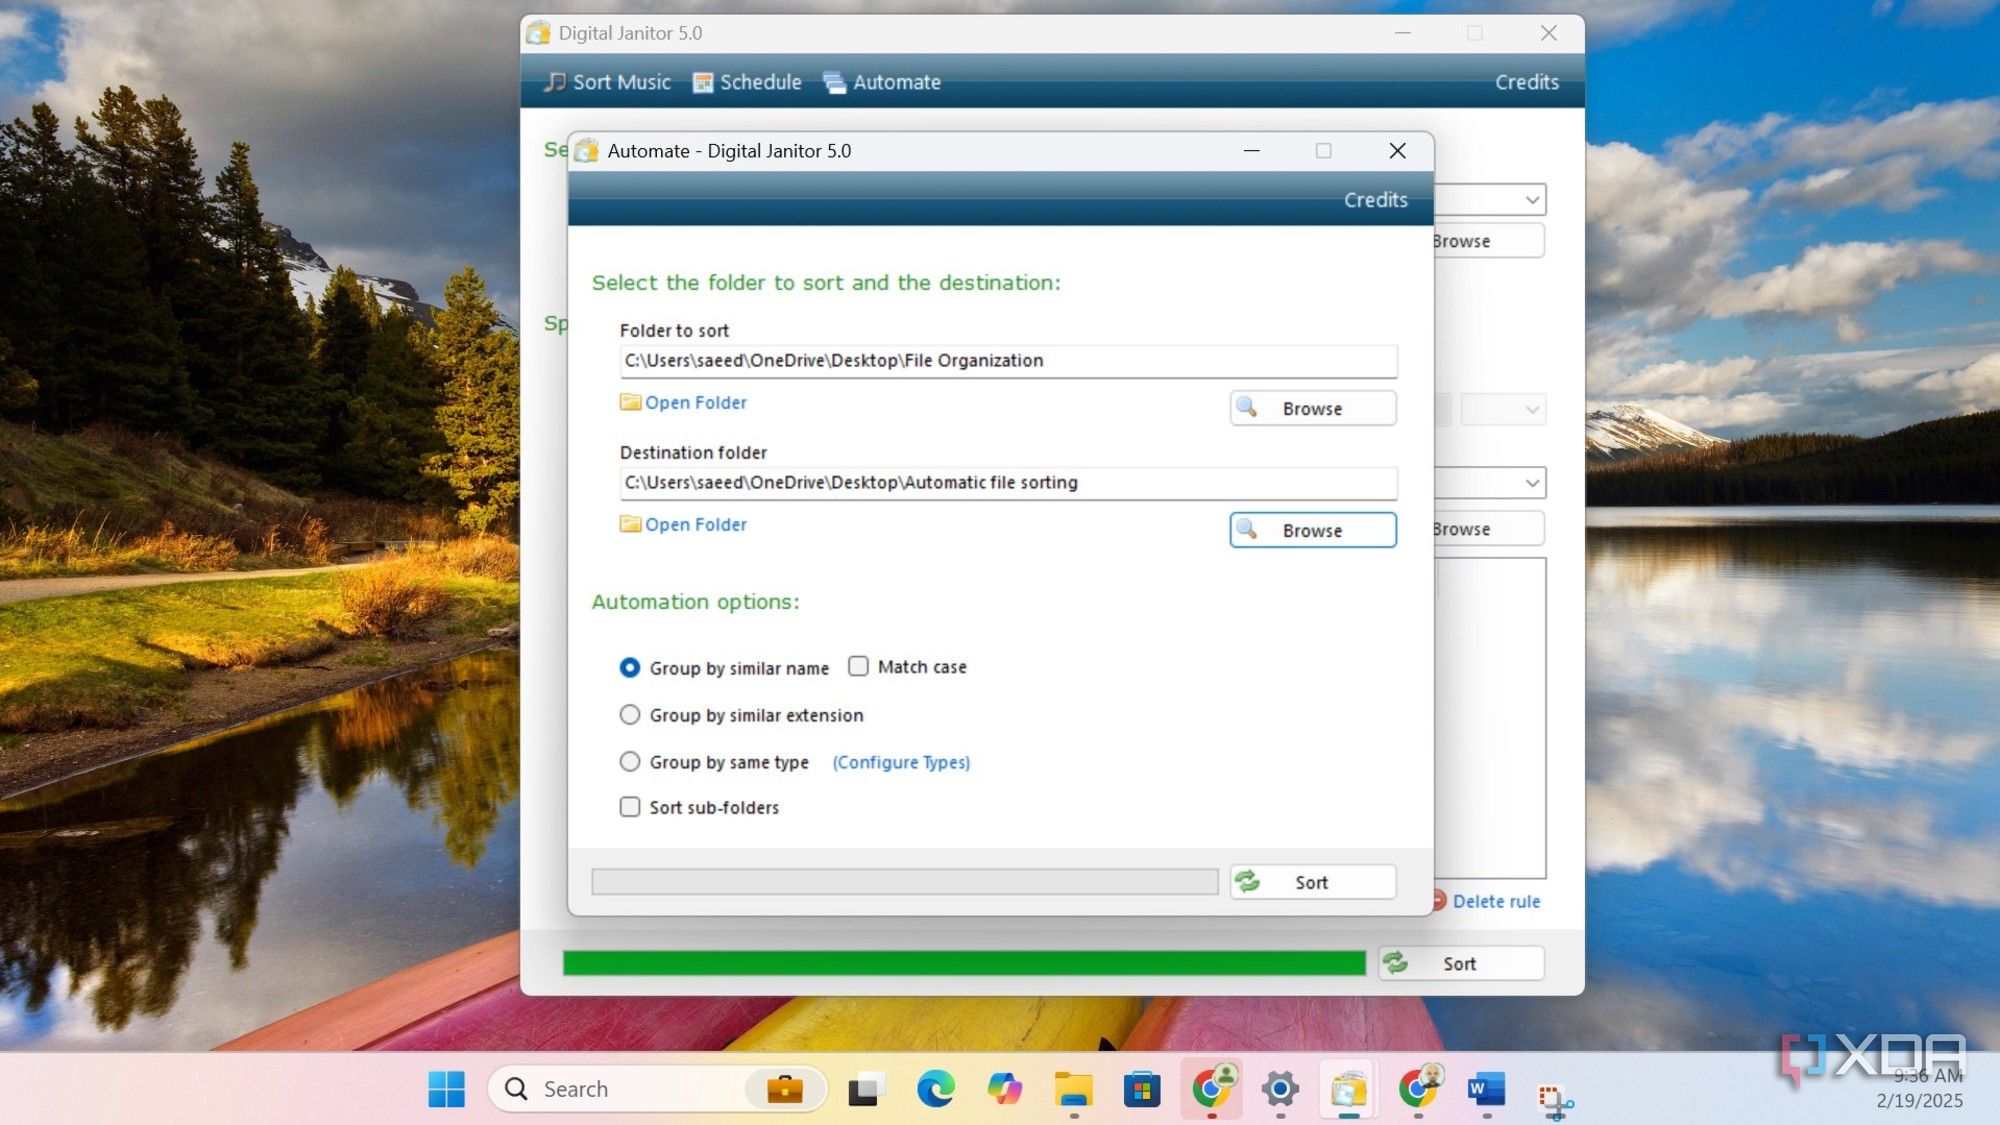The width and height of the screenshot is (2000, 1125).
Task: Click the folder icon beside the Destination folder Open Folder link
Action: point(630,524)
